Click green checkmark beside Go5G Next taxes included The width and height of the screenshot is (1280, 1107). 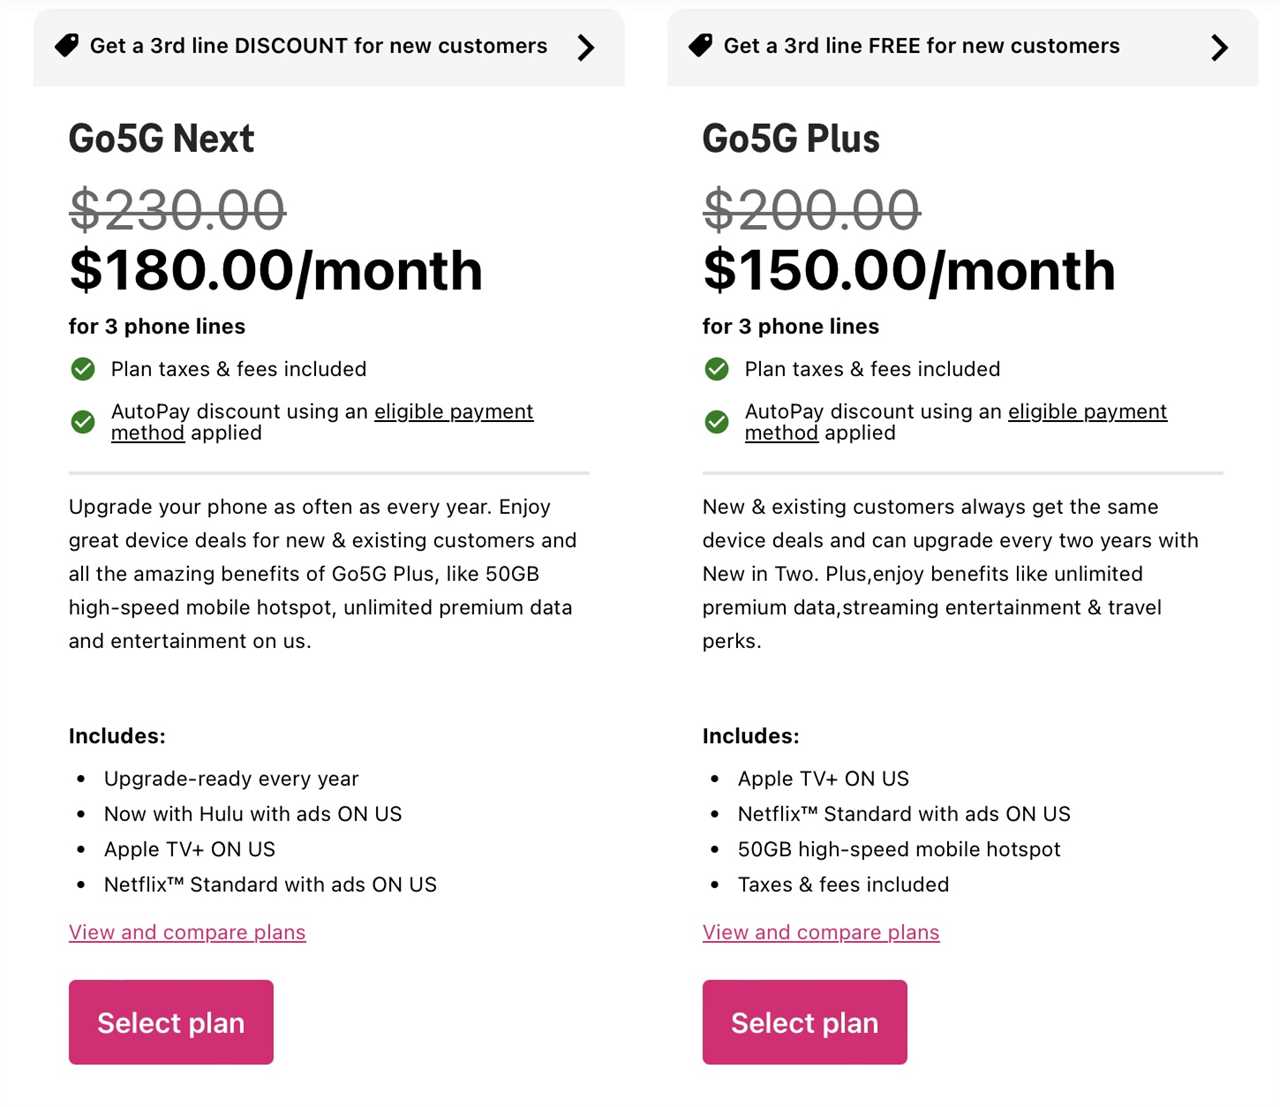83,369
